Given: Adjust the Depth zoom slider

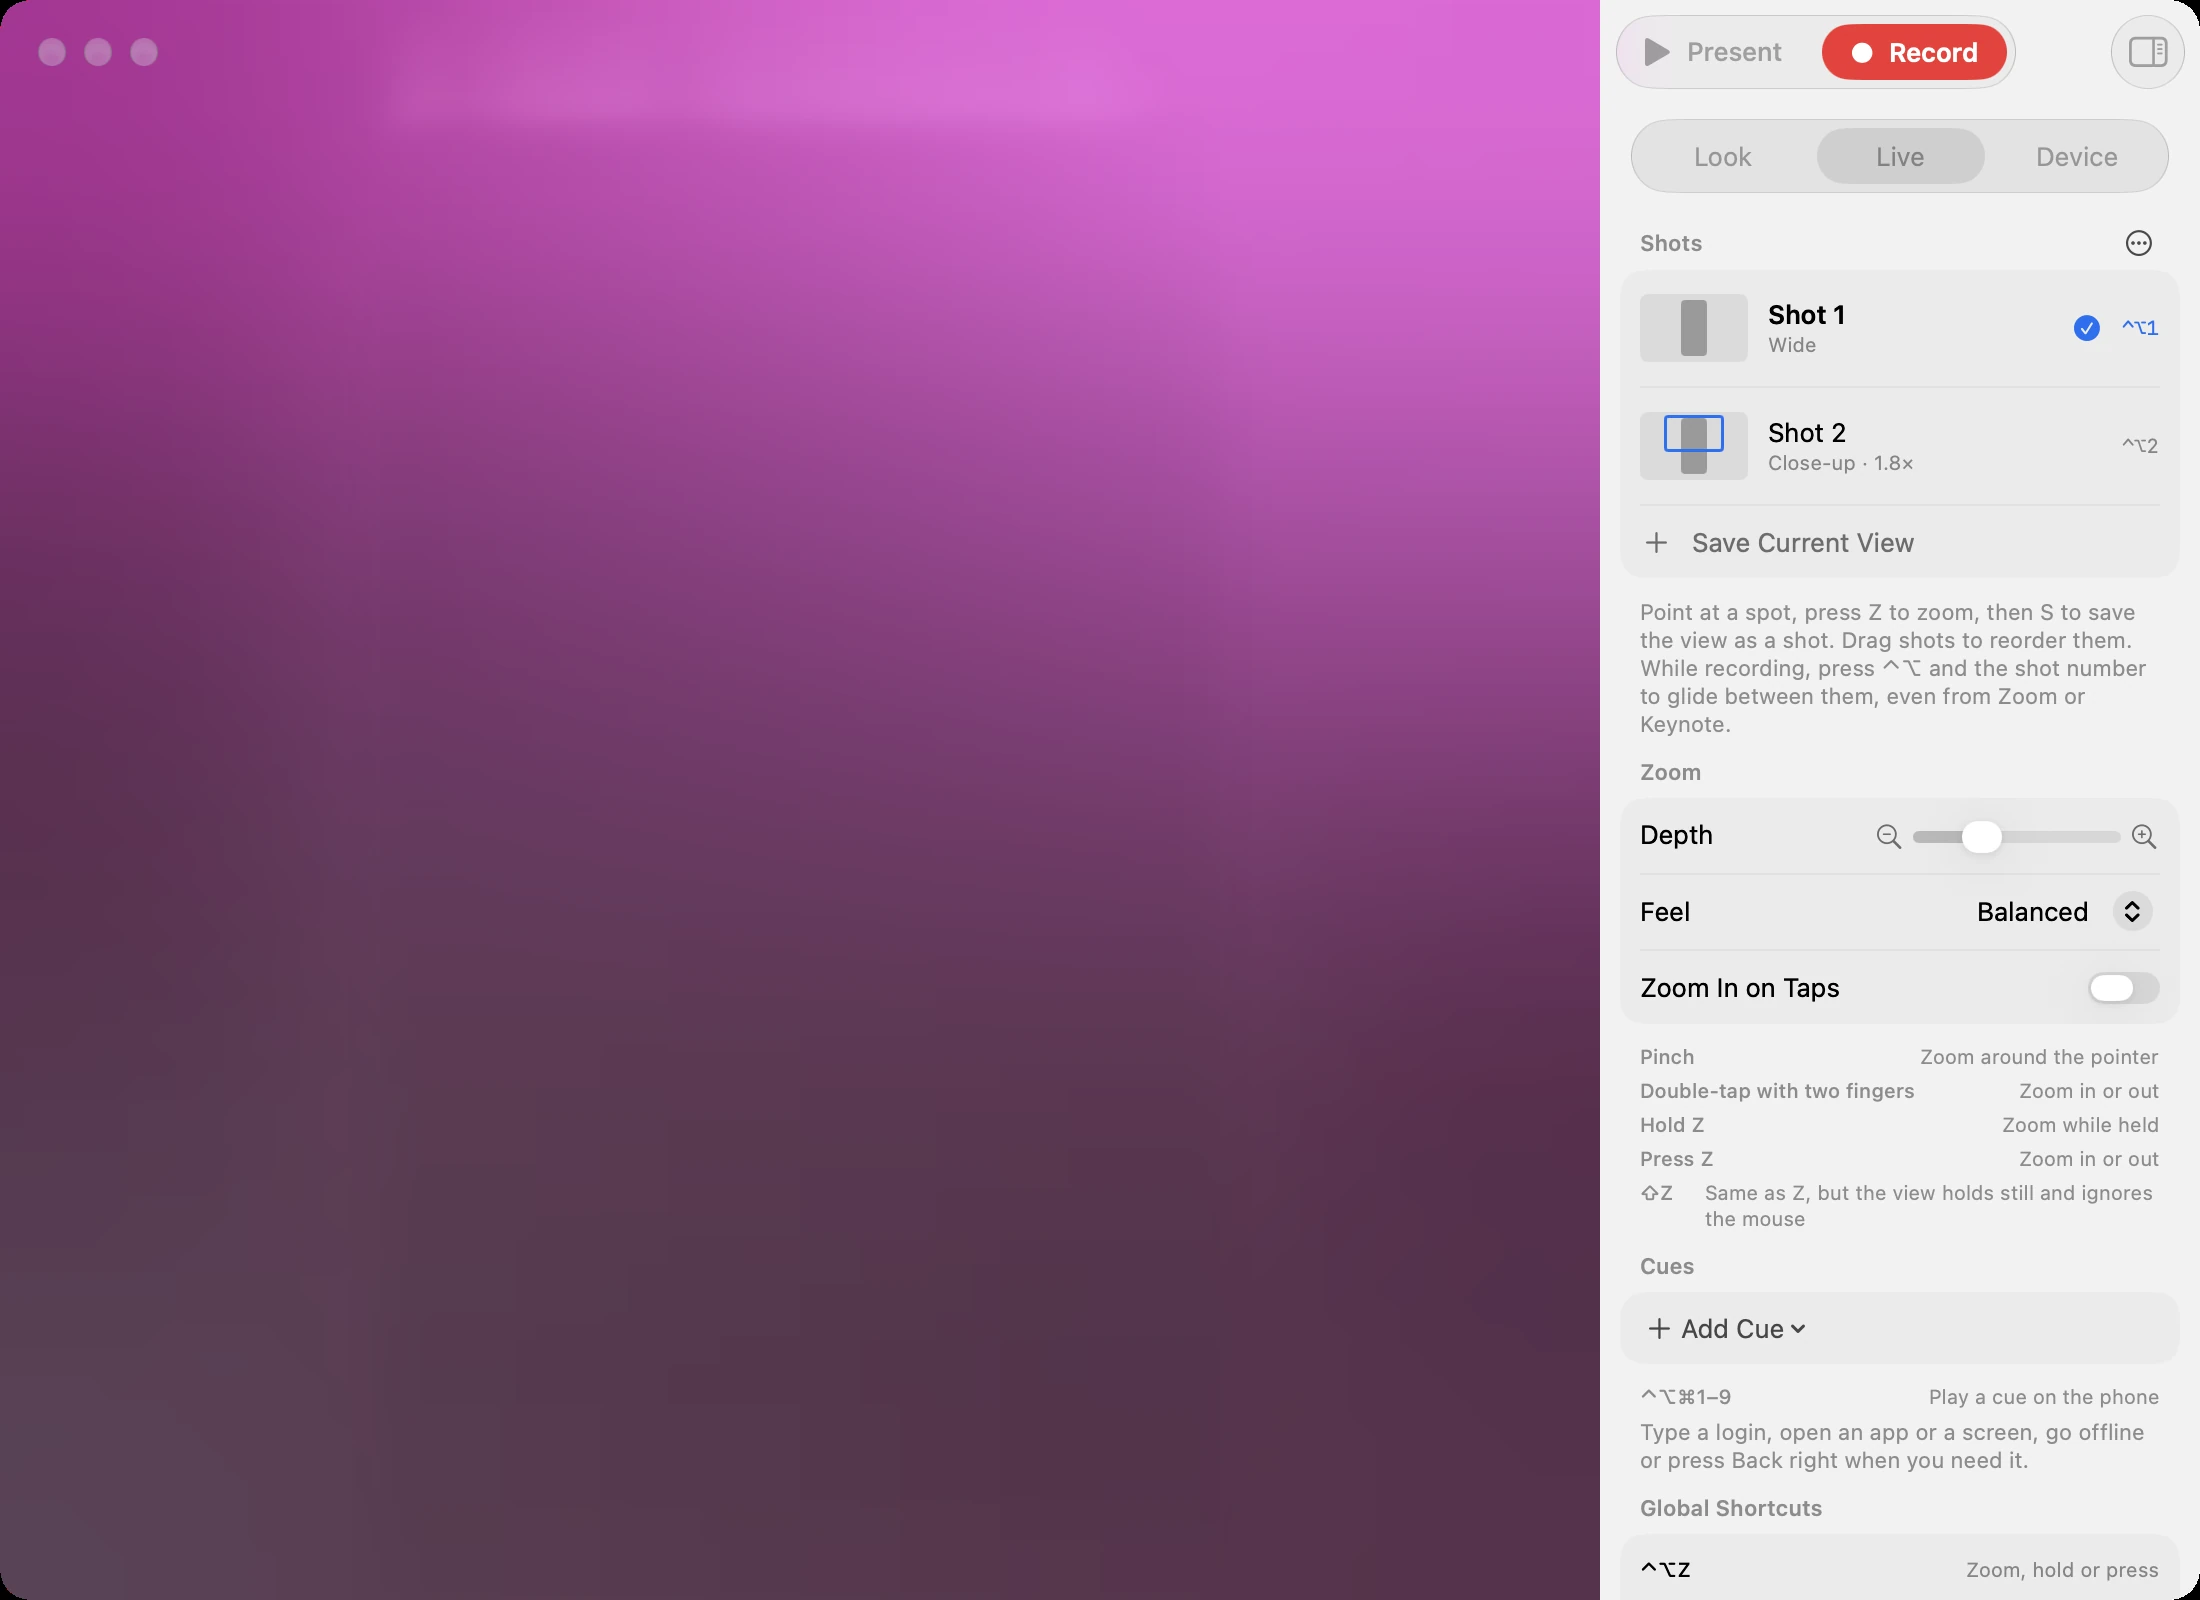Looking at the screenshot, I should pyautogui.click(x=2016, y=836).
